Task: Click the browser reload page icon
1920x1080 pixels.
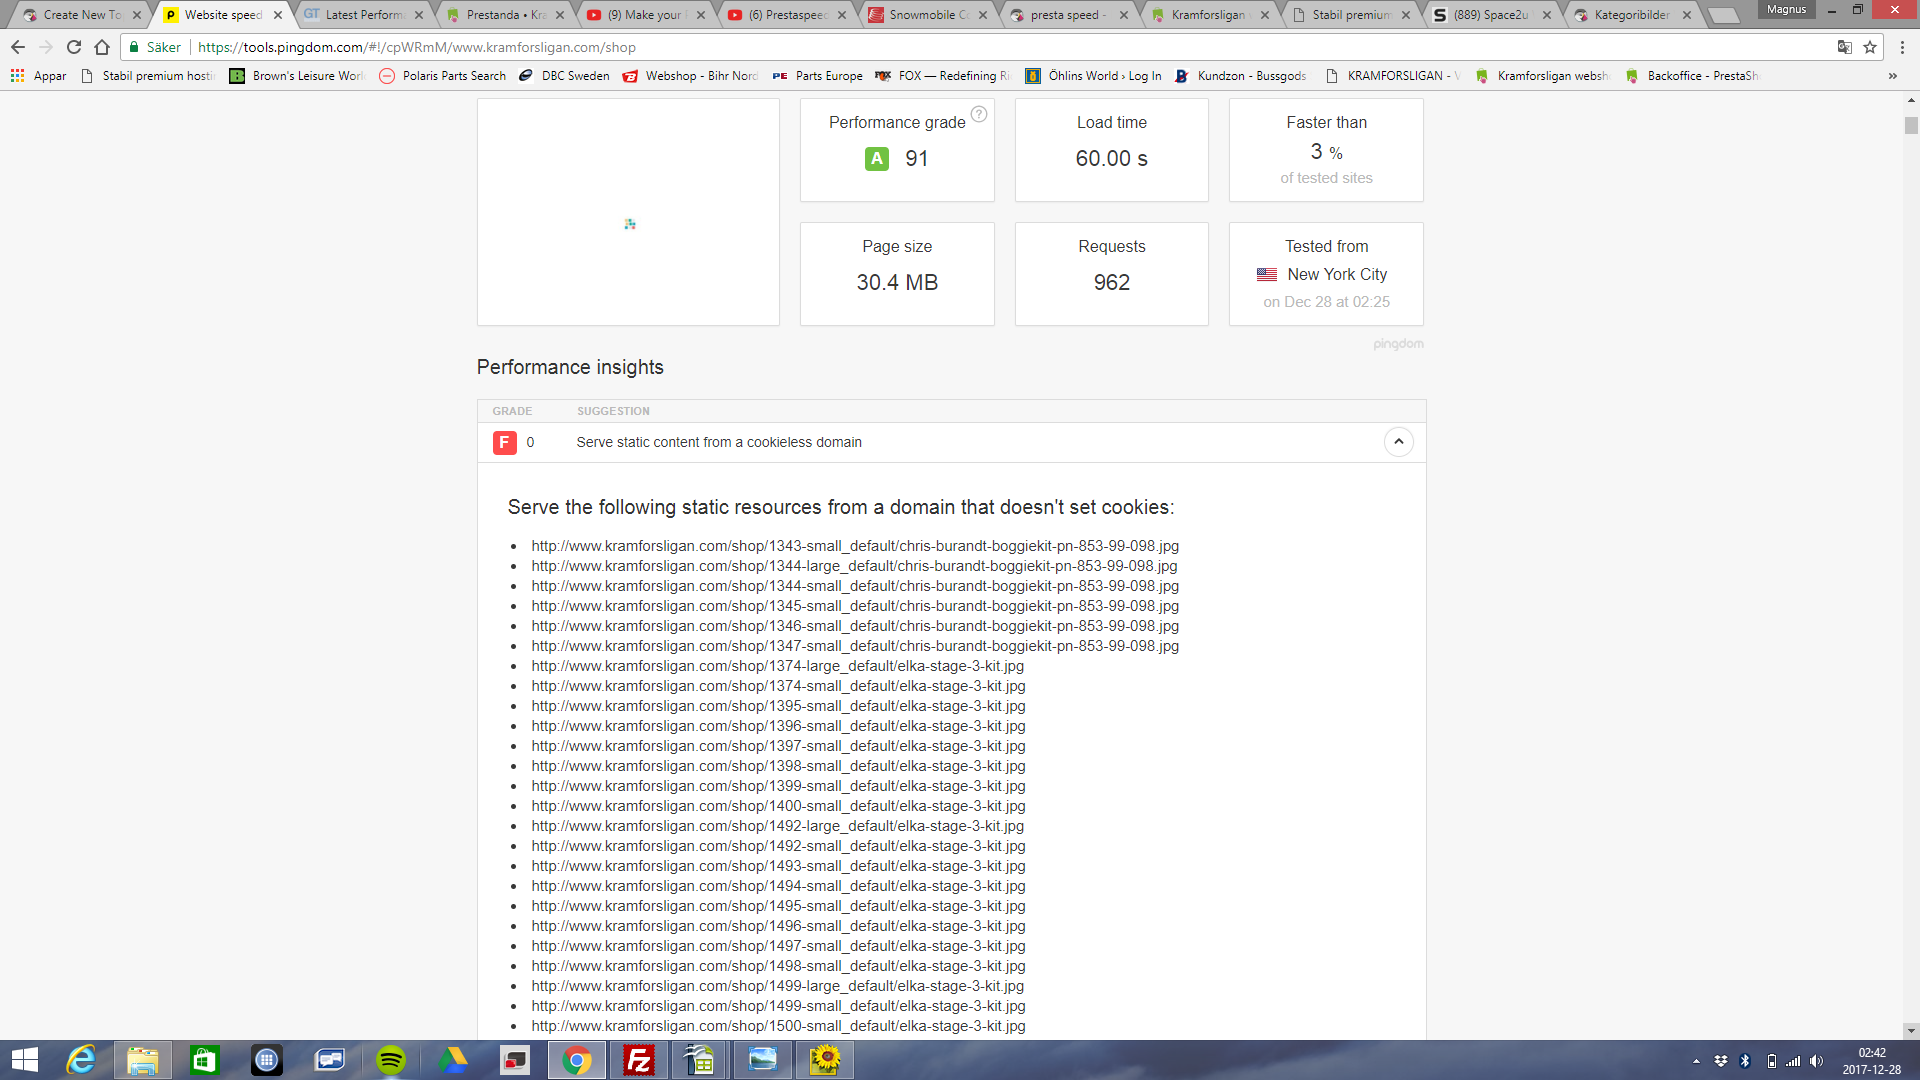Action: pos(74,47)
